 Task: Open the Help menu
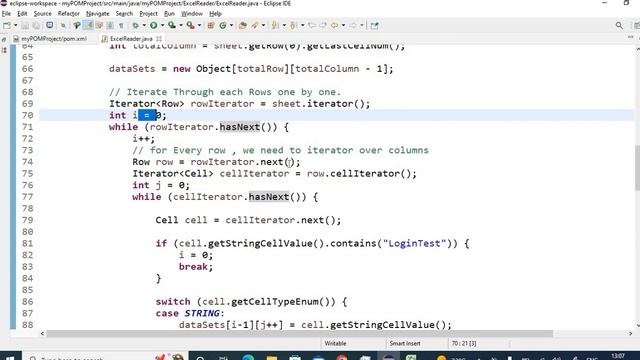coord(215,13)
